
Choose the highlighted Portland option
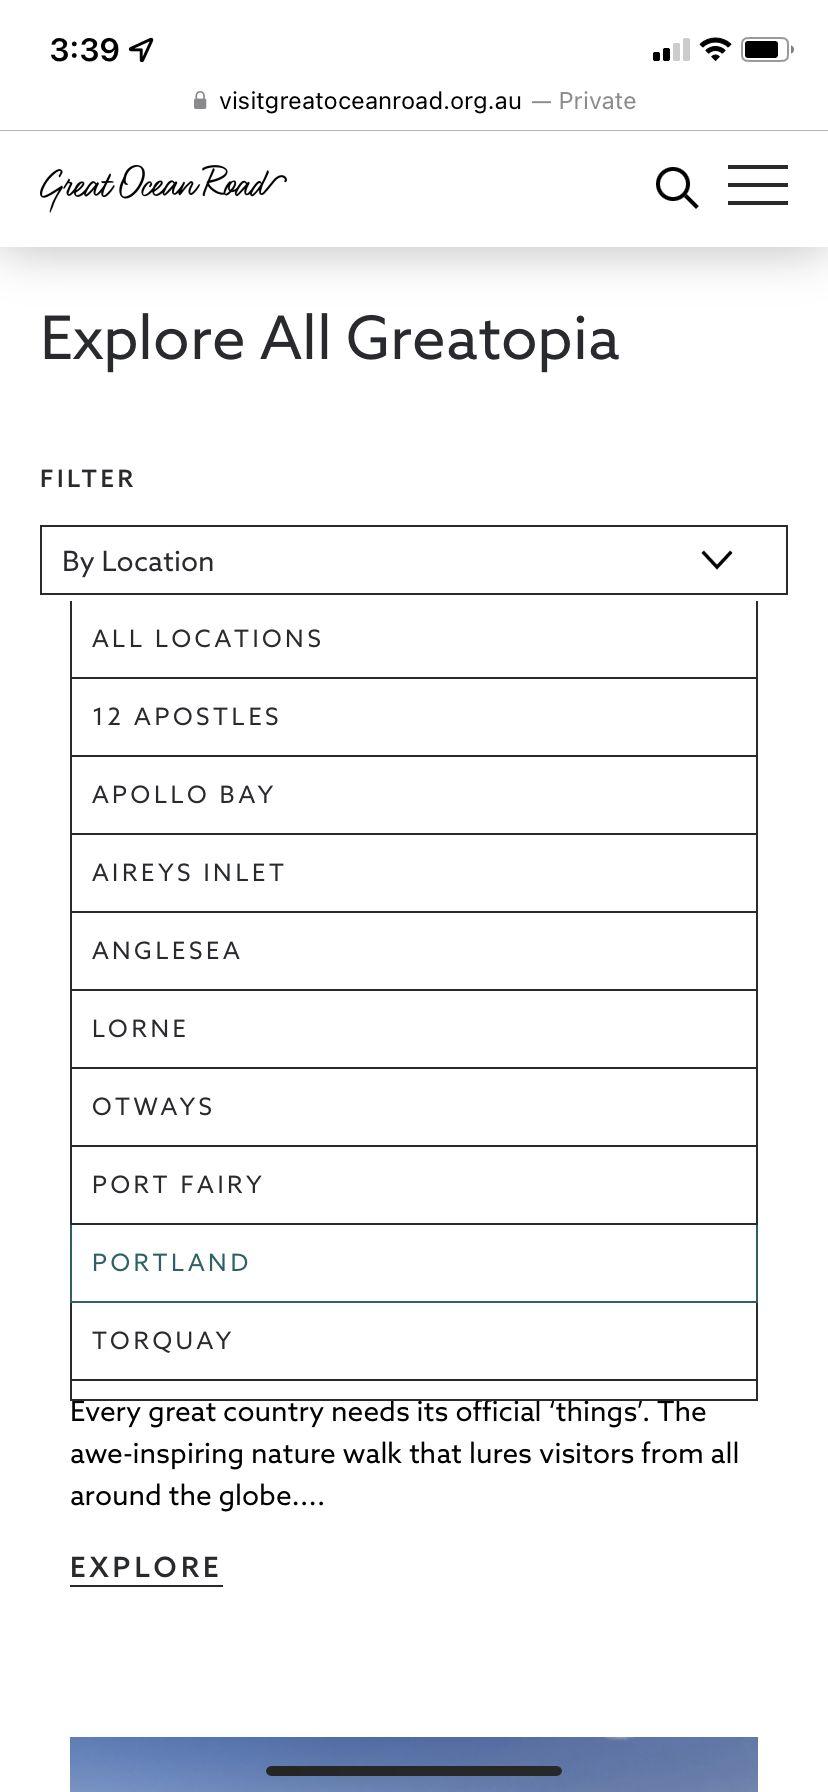413,1263
